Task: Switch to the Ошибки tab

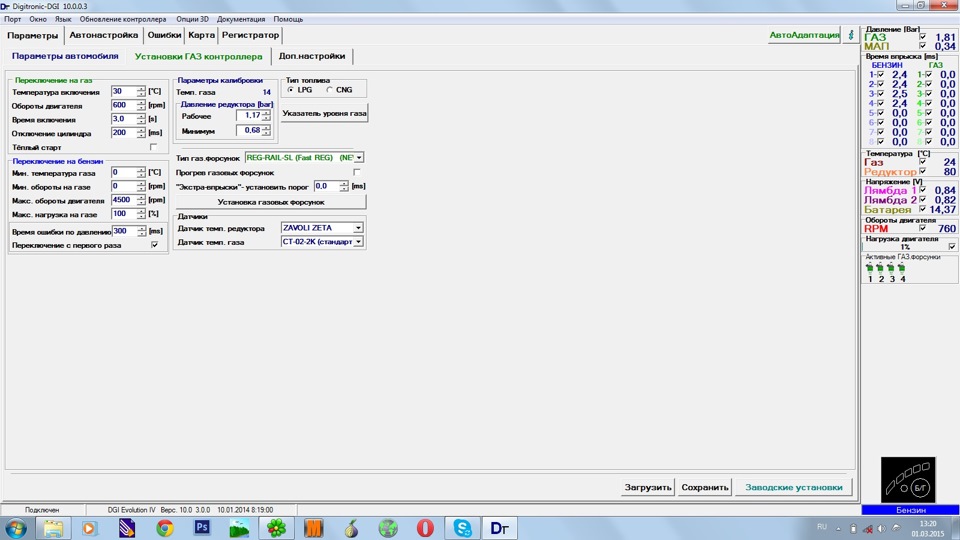Action: point(164,35)
